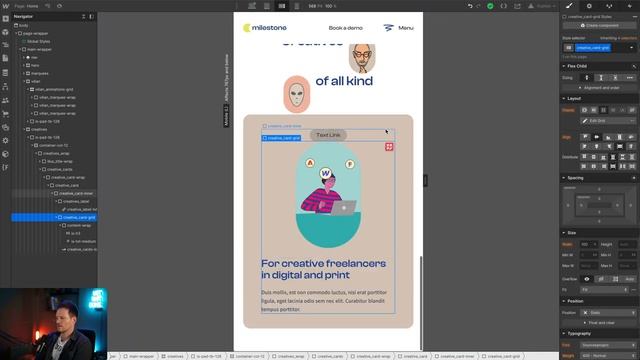Viewport: 640px width, 360px height.
Task: Open the Menu button in the canvas header
Action: (398, 28)
